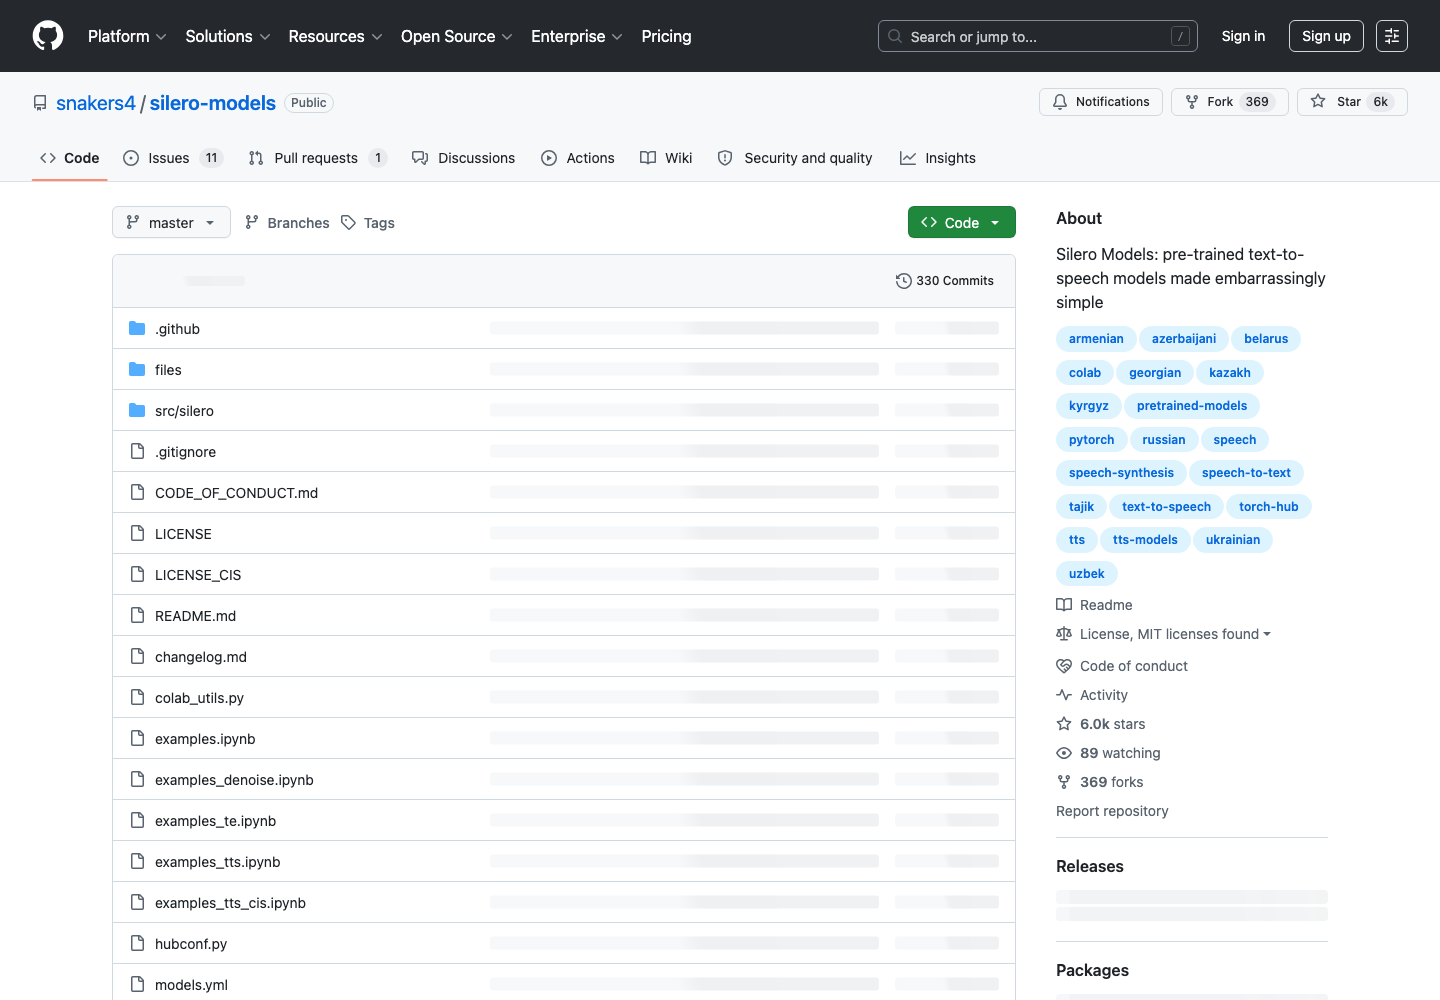Open the Pricing link
The height and width of the screenshot is (1000, 1440).
click(666, 36)
